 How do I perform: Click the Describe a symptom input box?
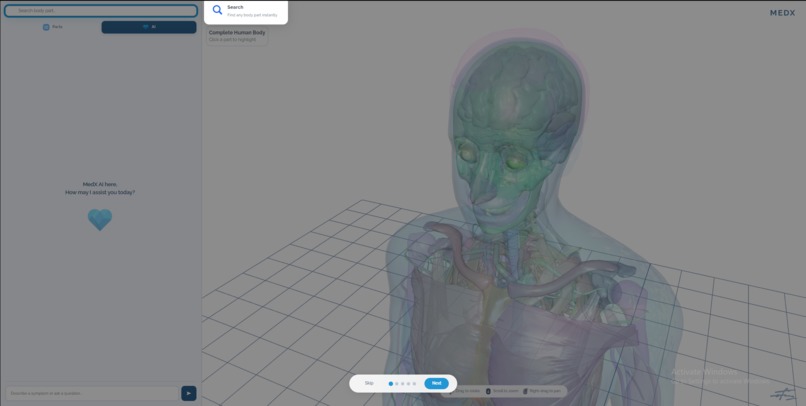(92, 393)
